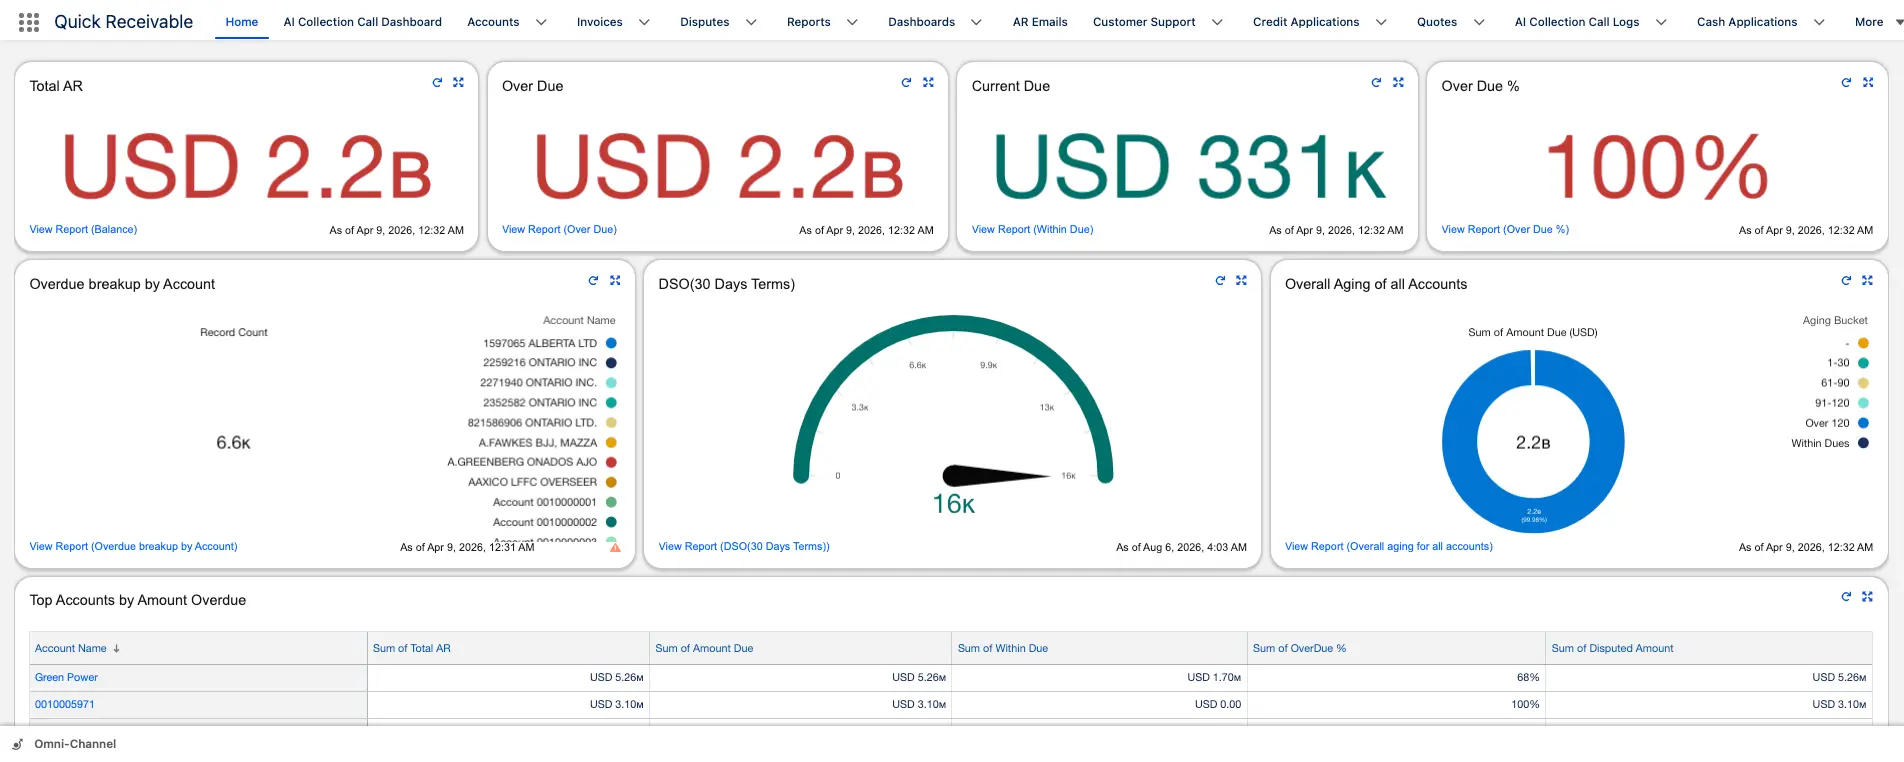Open the Accounts tab dropdown chevron
The image size is (1904, 762).
click(x=541, y=22)
